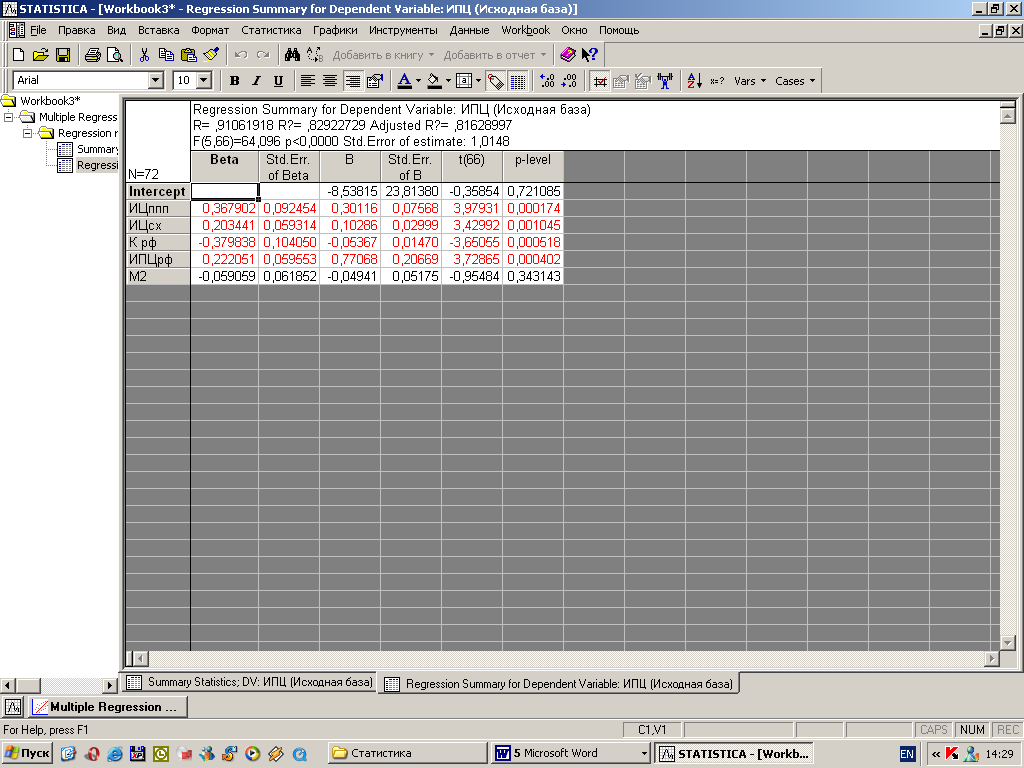1024x768 pixels.
Task: Align cell text right
Action: [352, 81]
